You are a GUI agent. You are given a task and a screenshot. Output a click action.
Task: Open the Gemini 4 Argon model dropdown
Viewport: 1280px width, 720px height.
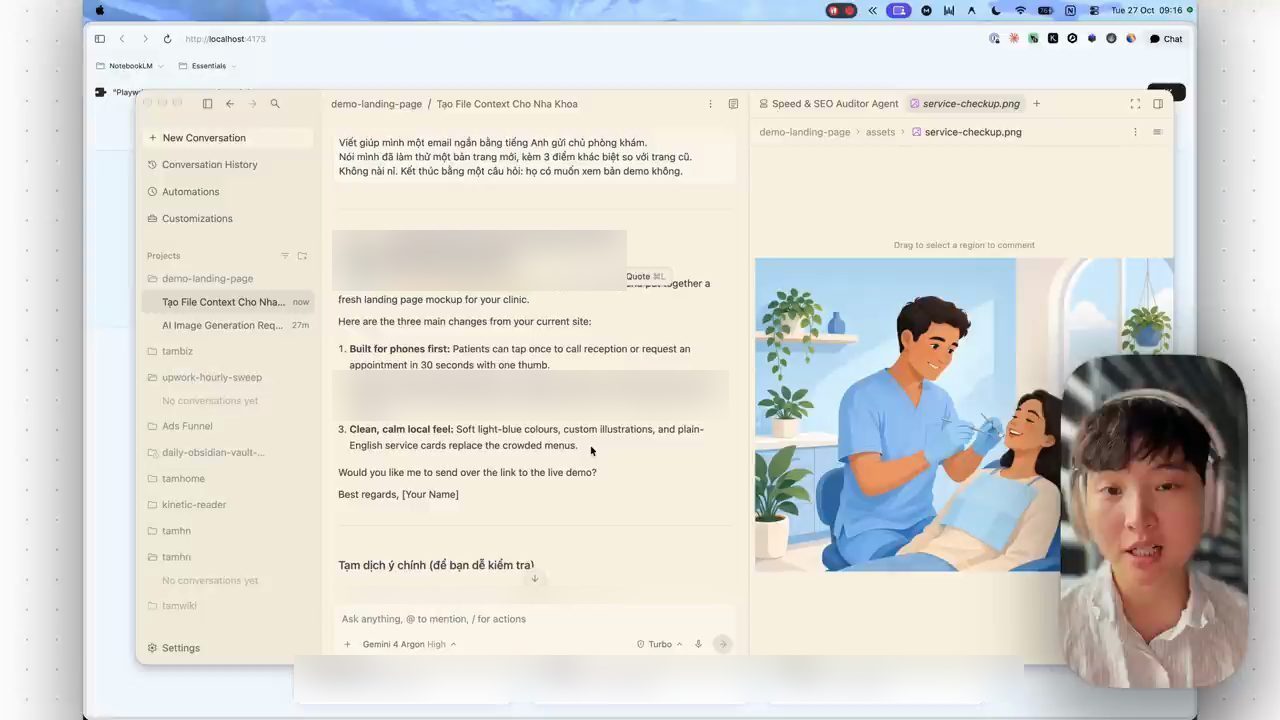click(x=409, y=644)
